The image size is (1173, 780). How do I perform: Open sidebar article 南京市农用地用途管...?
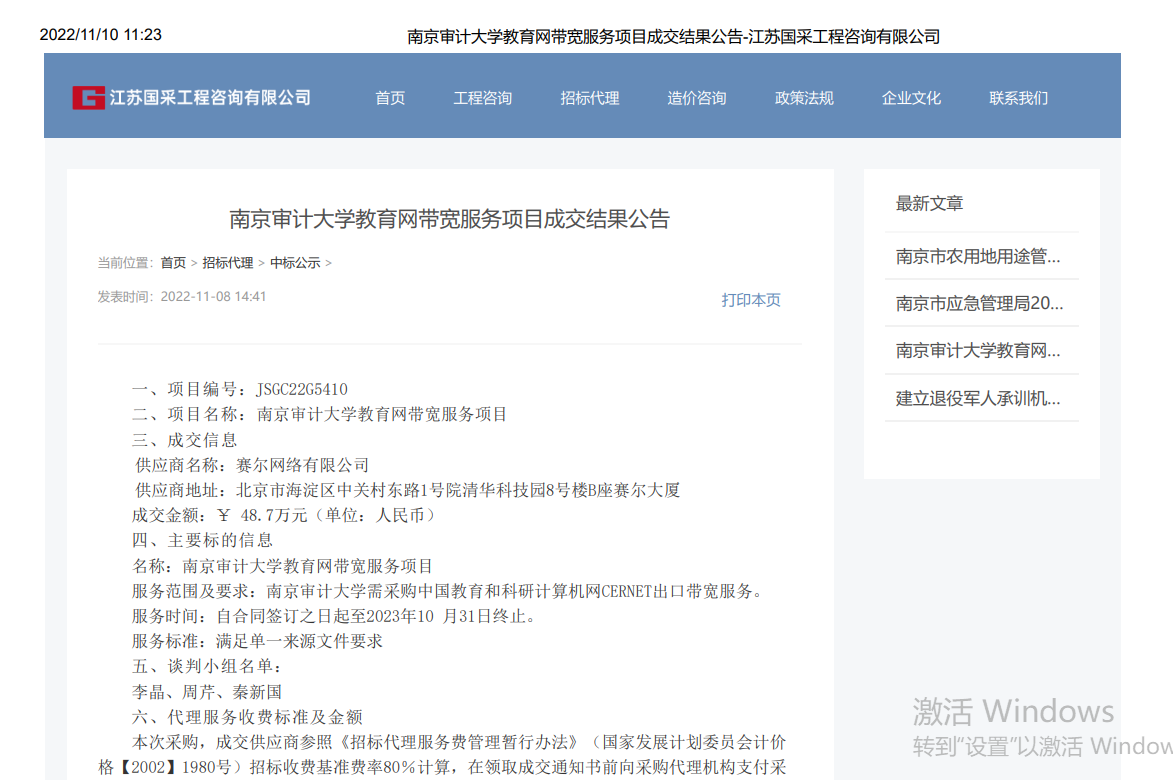coord(978,257)
